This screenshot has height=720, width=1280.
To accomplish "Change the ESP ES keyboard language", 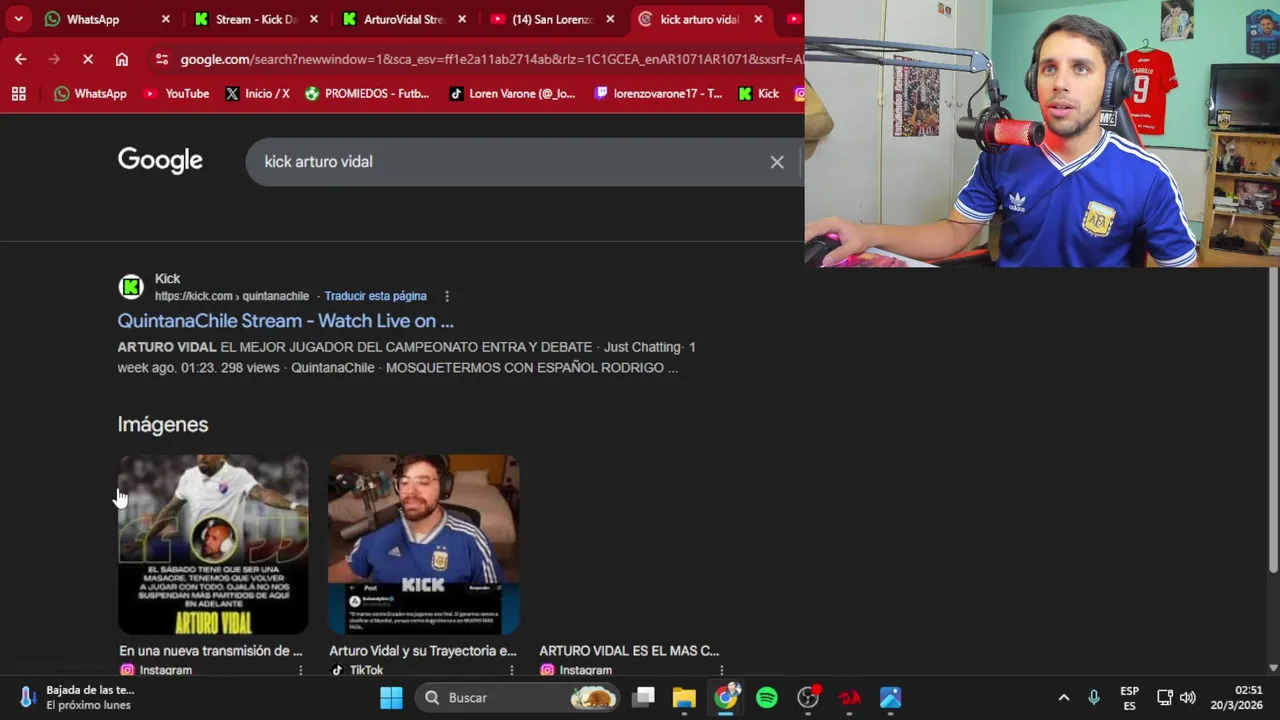I will point(1129,697).
